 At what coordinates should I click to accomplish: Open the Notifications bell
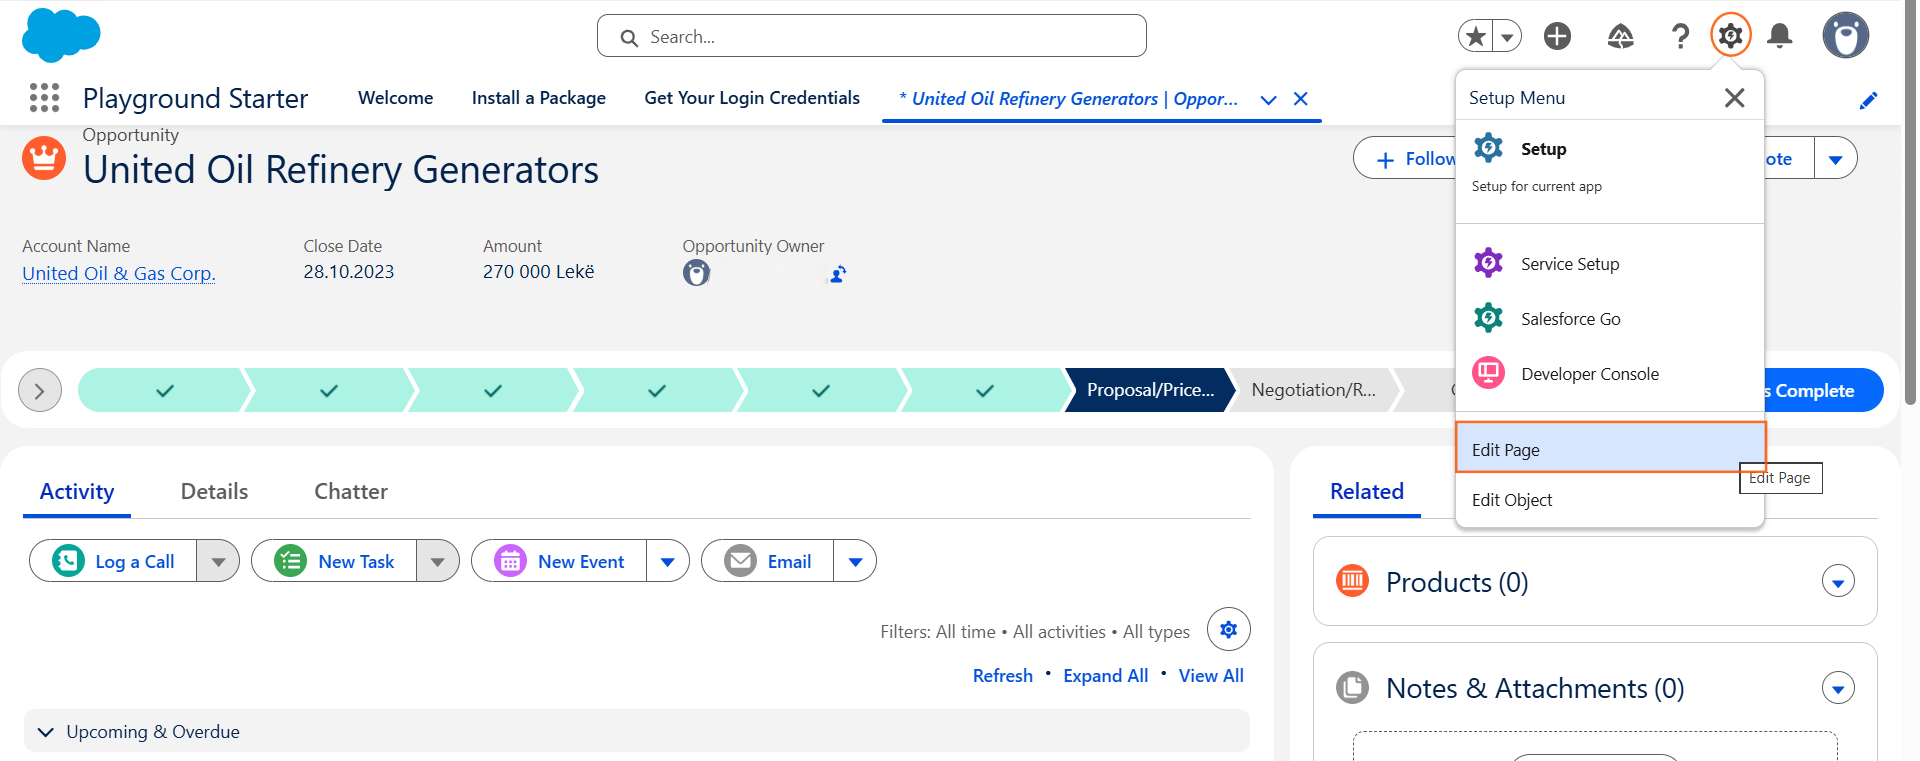[x=1779, y=36]
